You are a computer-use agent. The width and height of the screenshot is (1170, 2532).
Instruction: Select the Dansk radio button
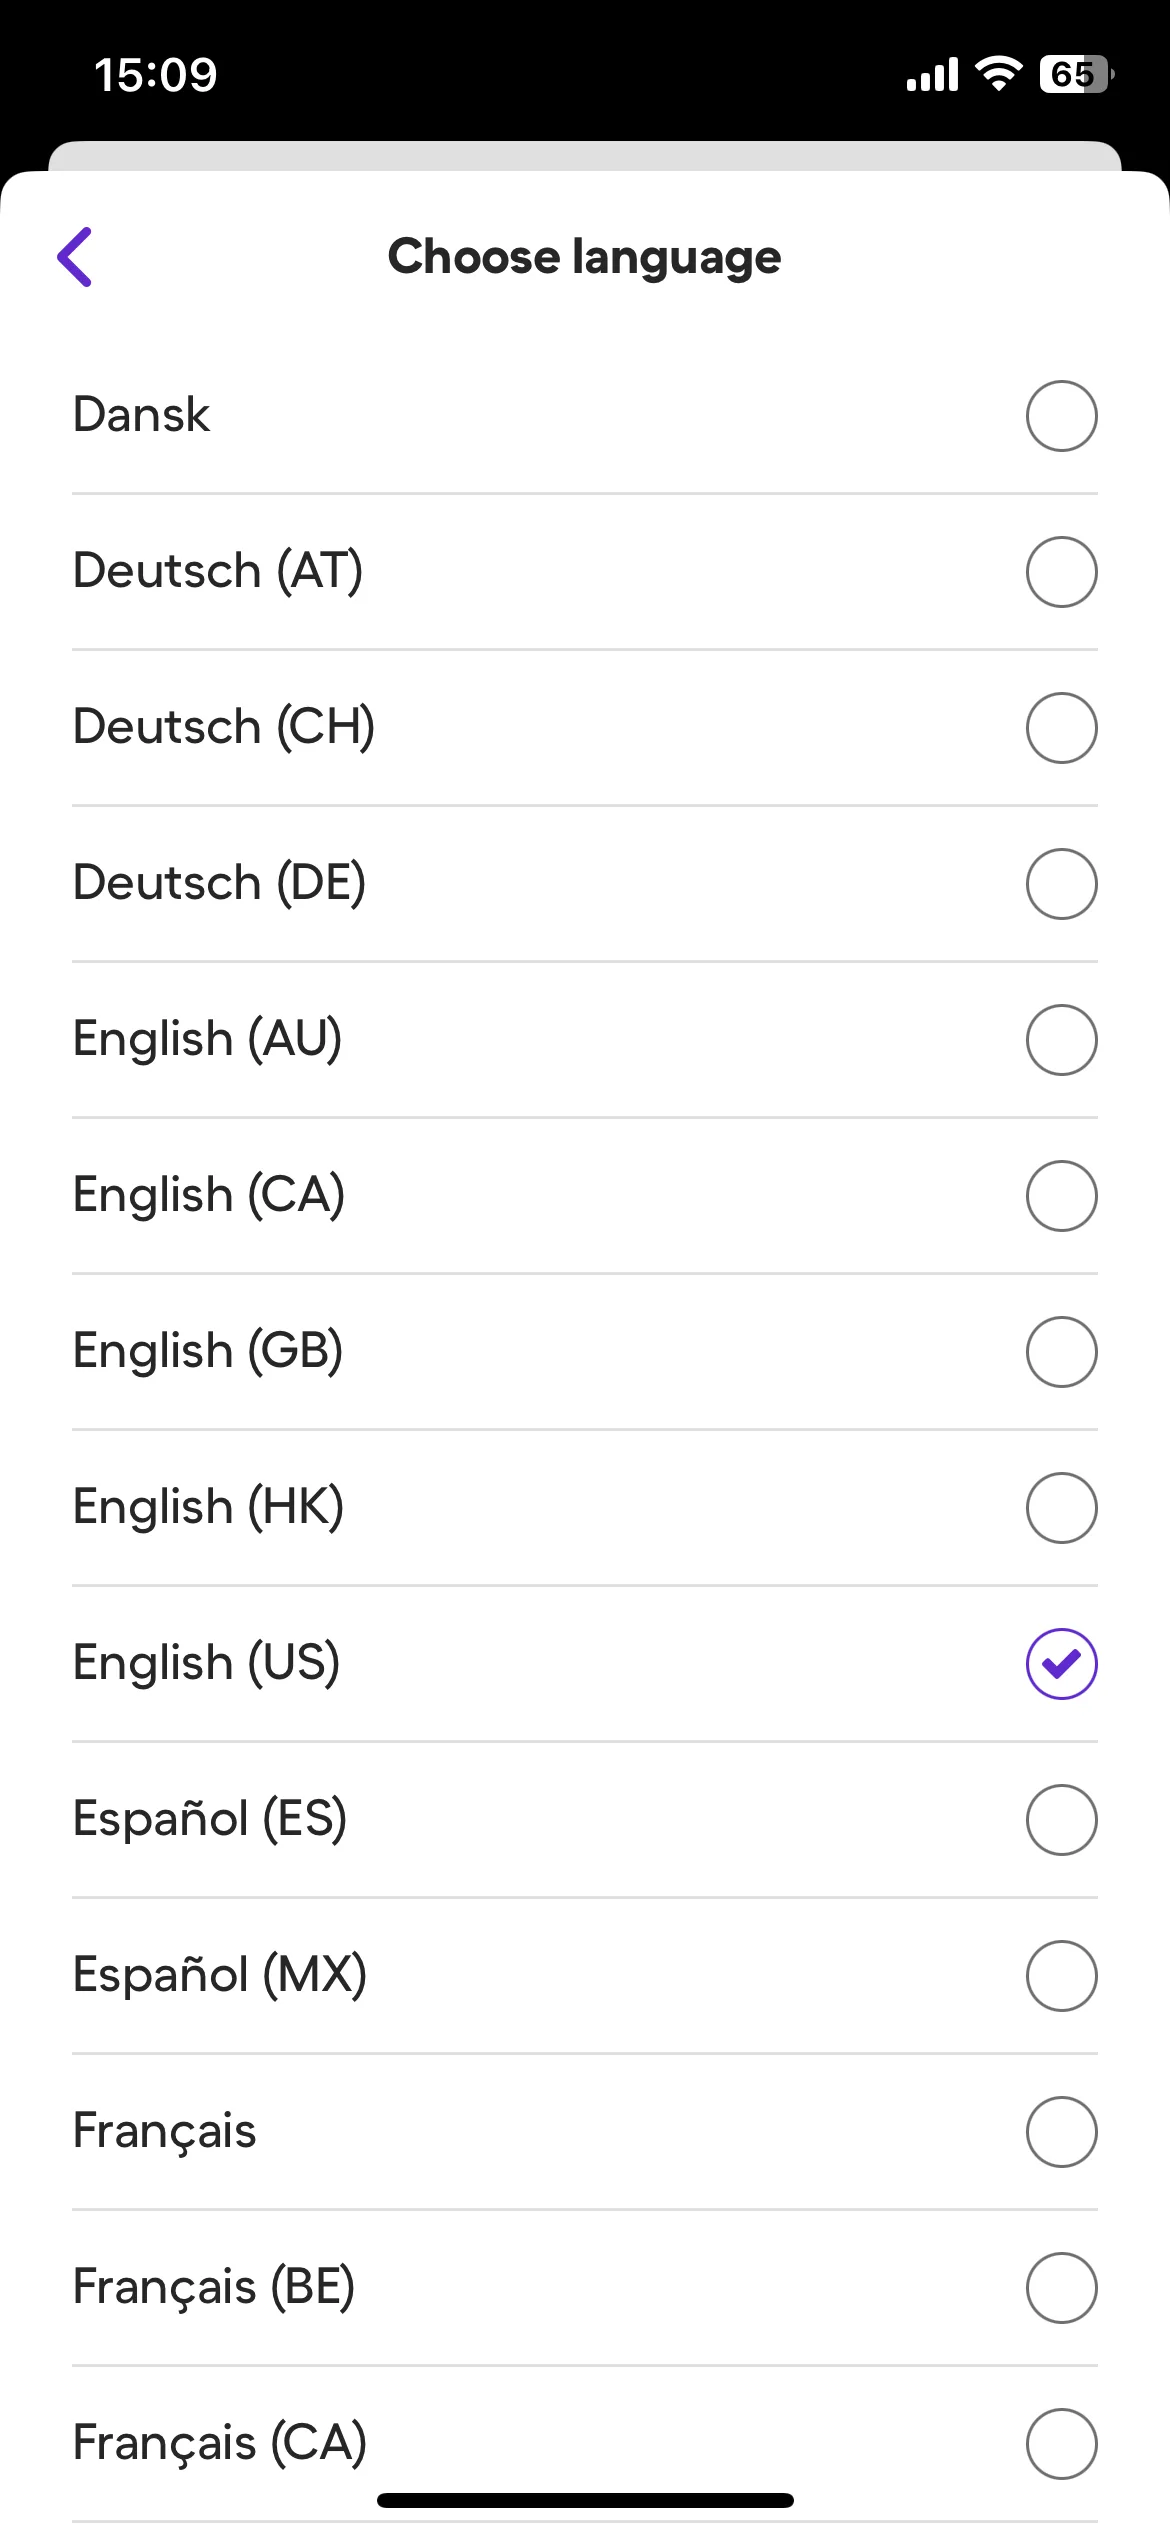click(x=1061, y=416)
